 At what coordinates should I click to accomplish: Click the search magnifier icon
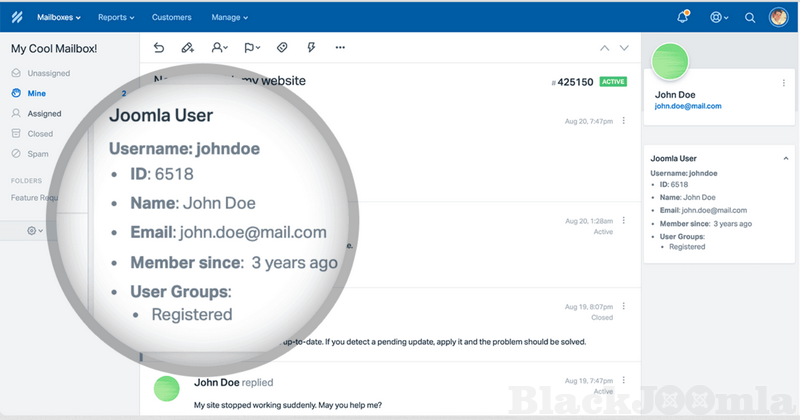click(750, 17)
